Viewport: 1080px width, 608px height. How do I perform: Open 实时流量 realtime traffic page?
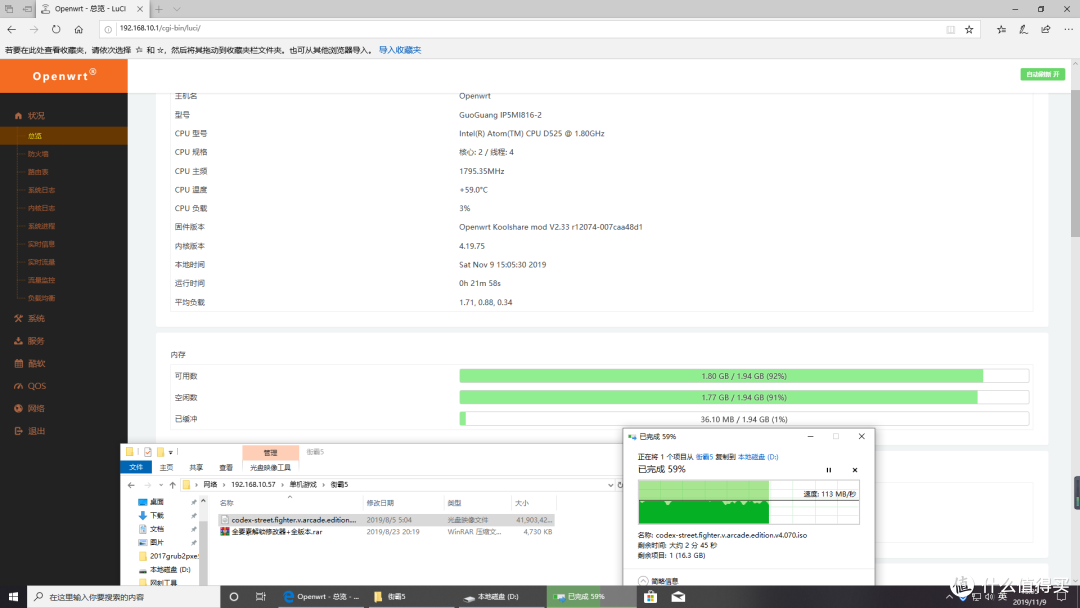pos(41,262)
